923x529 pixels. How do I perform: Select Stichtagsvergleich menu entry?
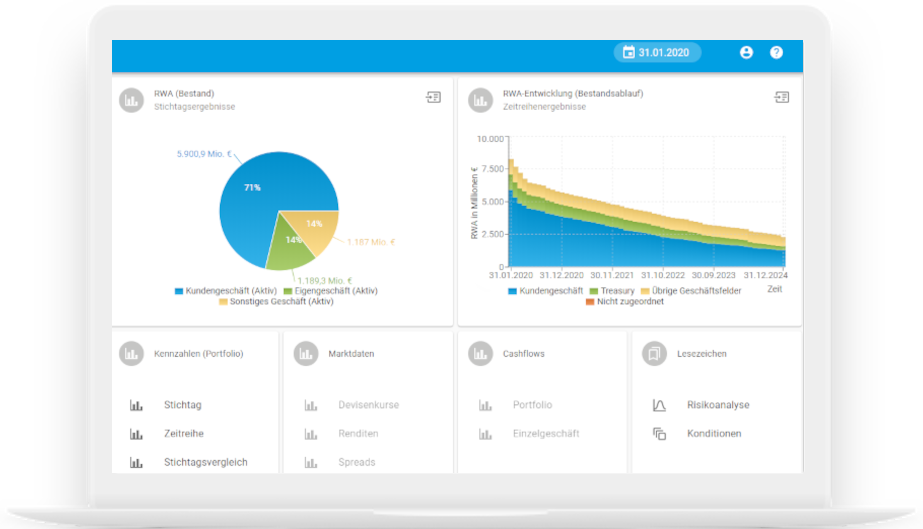pos(205,462)
